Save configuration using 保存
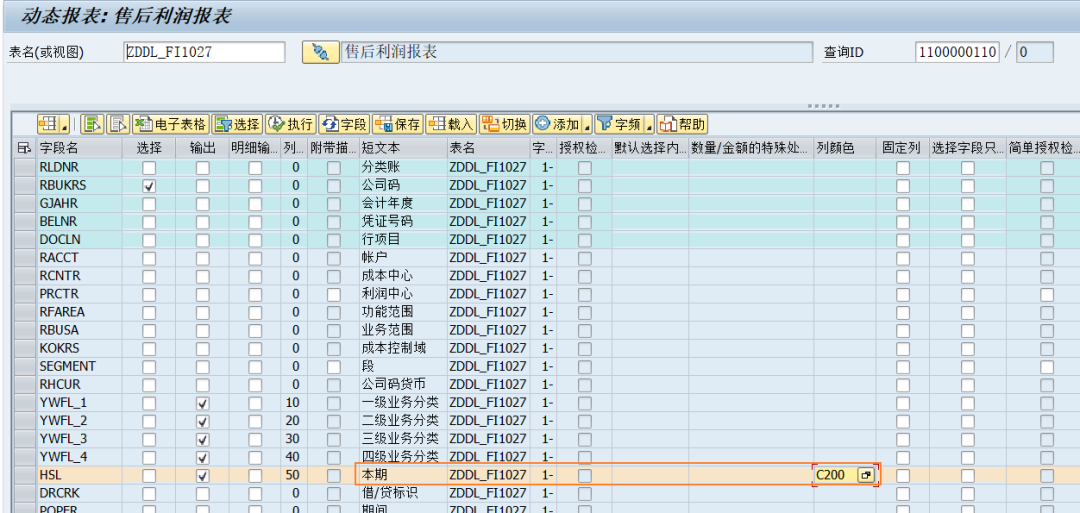Screen dimensions: 1080x513 point(397,124)
